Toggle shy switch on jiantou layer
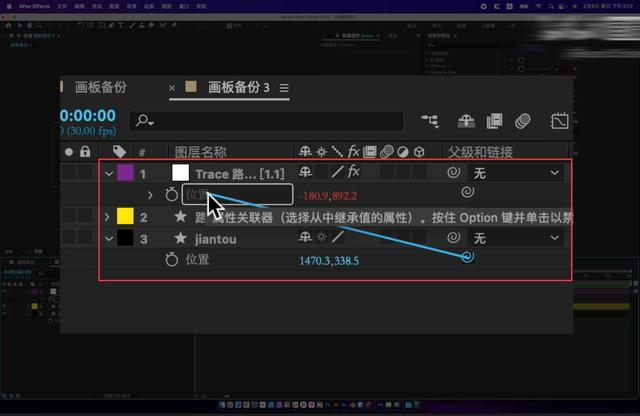 (x=305, y=237)
